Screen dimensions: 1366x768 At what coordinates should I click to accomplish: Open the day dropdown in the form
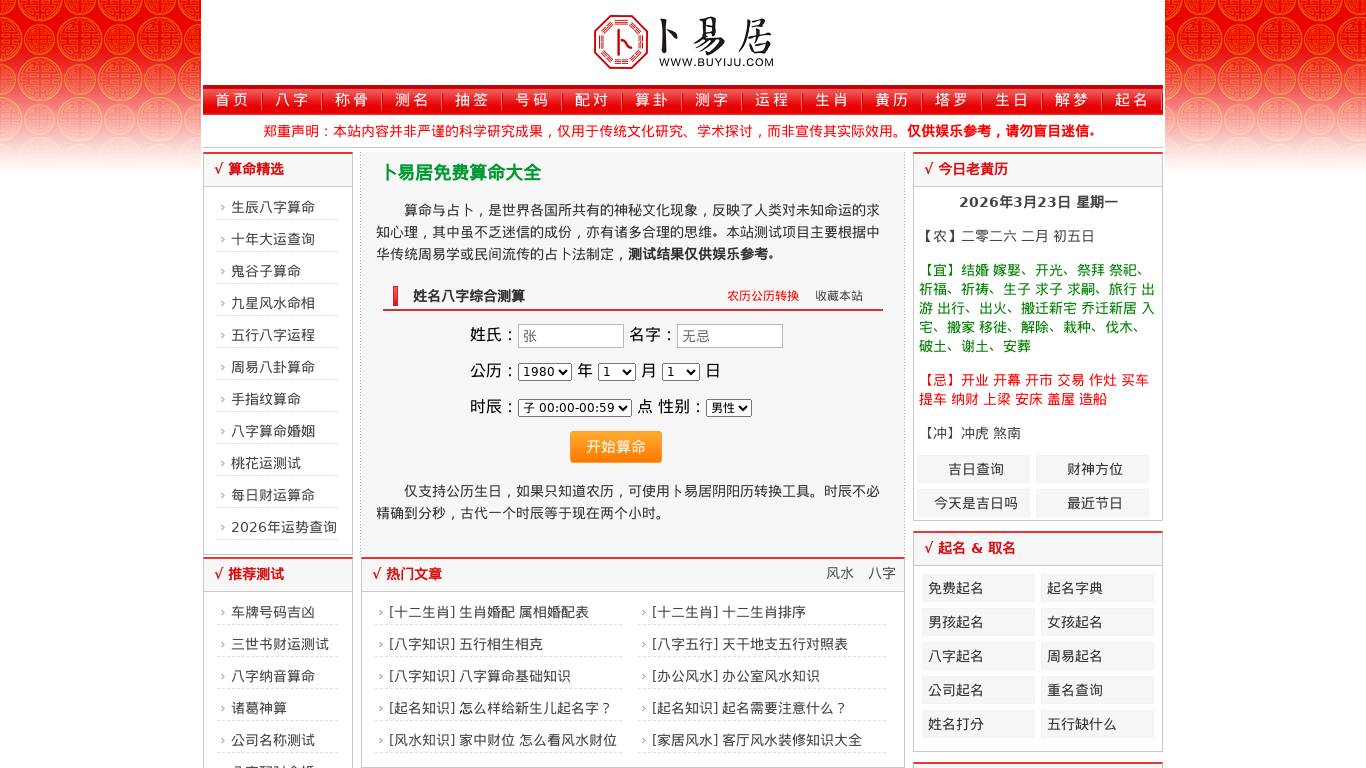click(x=680, y=371)
